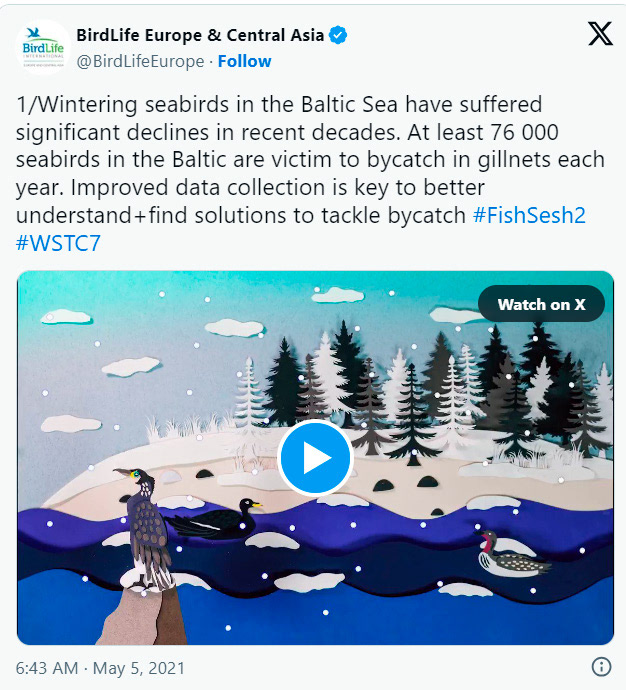Open the #FishSesh2 hashtag
Viewport: 626px width, 690px height.
click(x=529, y=216)
